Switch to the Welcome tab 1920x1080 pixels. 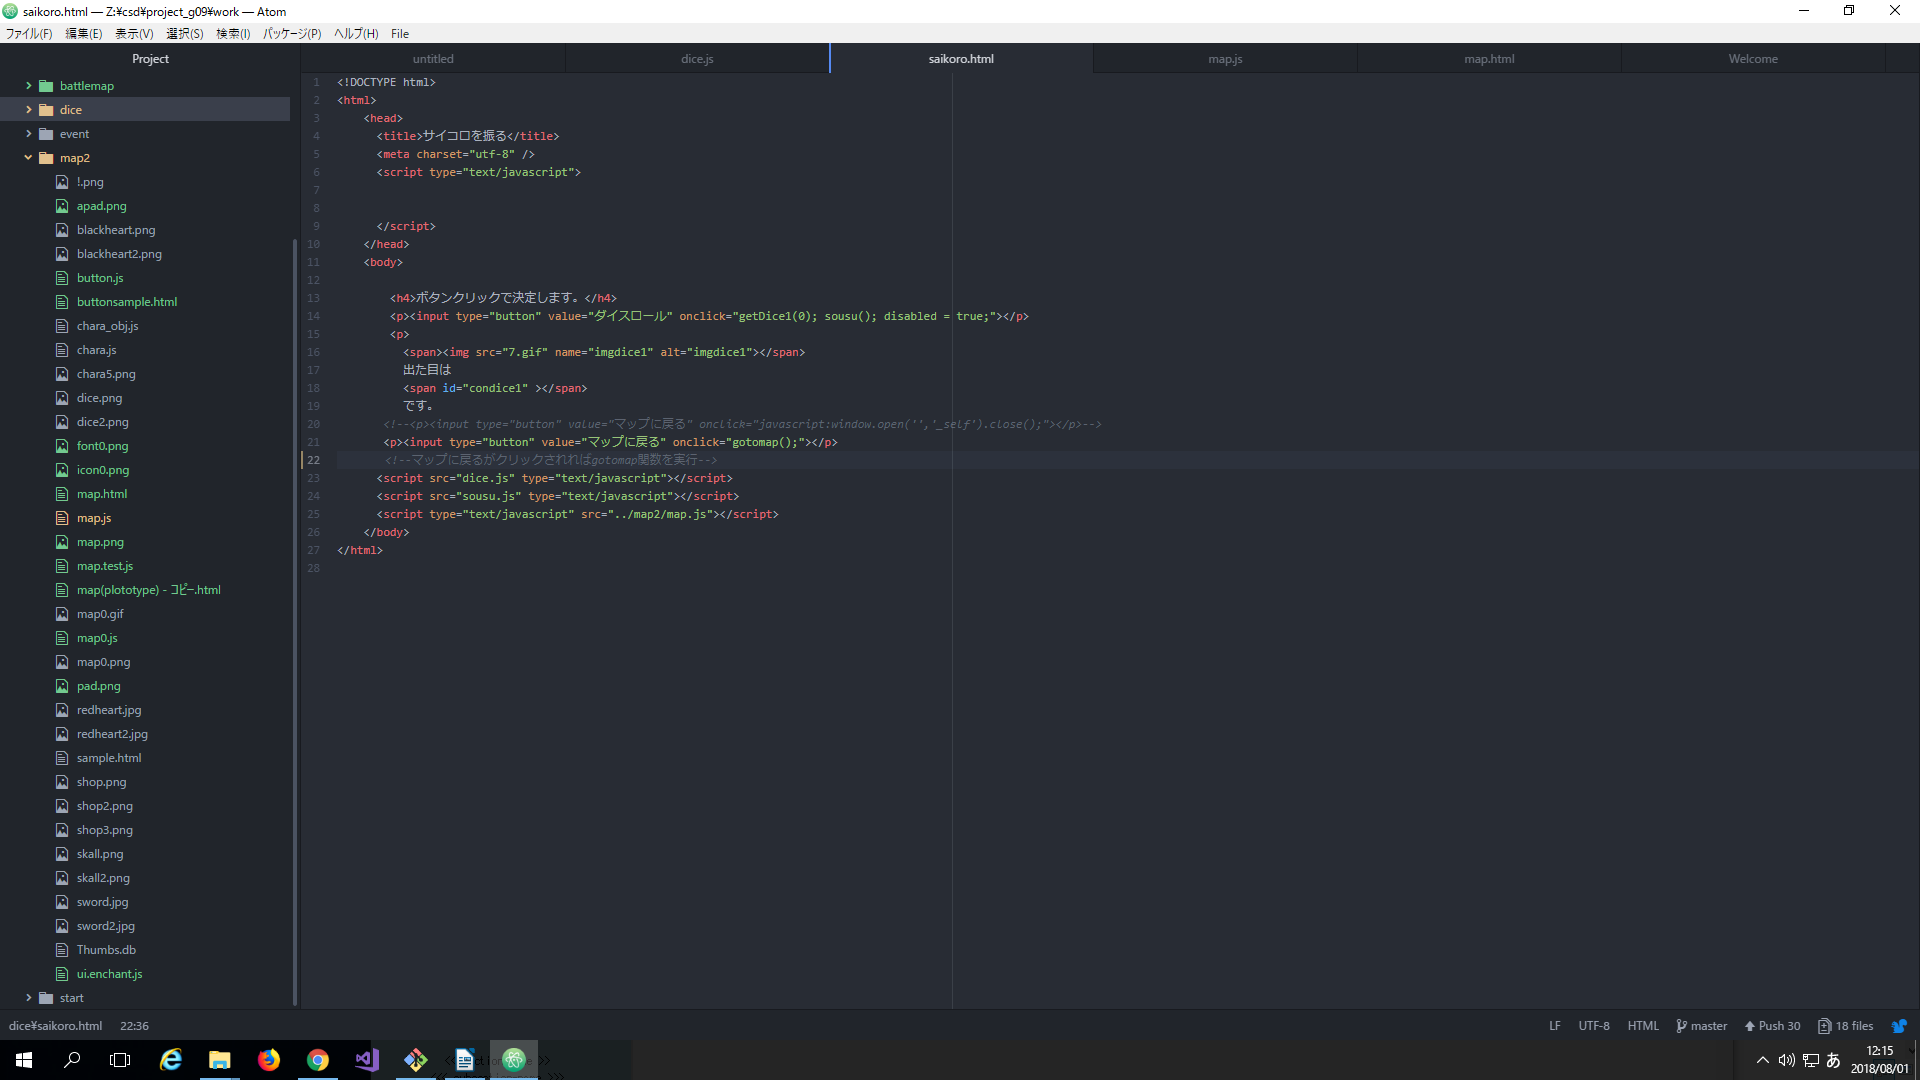click(x=1753, y=59)
